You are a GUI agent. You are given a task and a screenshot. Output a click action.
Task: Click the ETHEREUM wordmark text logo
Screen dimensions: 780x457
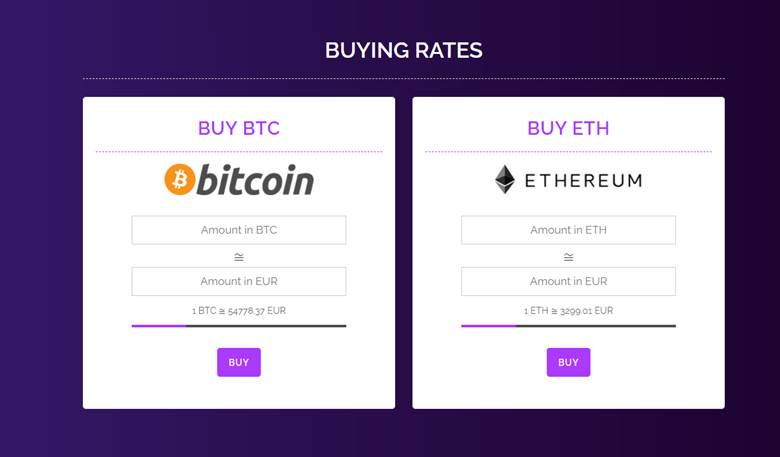click(583, 181)
